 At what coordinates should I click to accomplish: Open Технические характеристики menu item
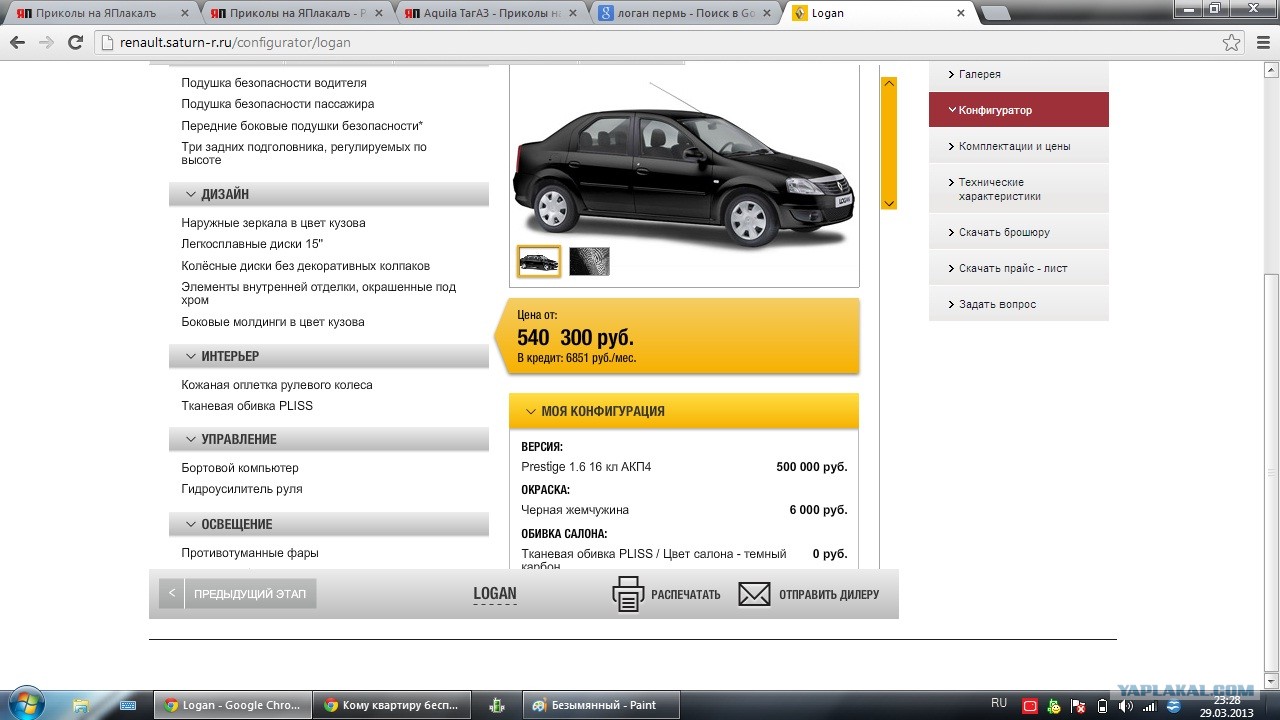(1019, 189)
